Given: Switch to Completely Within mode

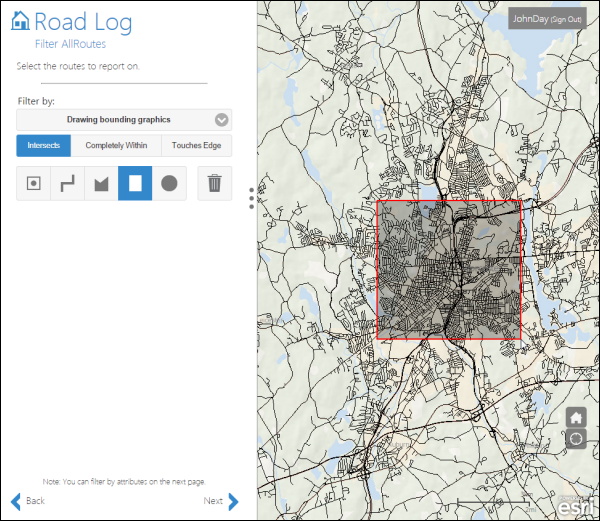Looking at the screenshot, I should point(116,146).
